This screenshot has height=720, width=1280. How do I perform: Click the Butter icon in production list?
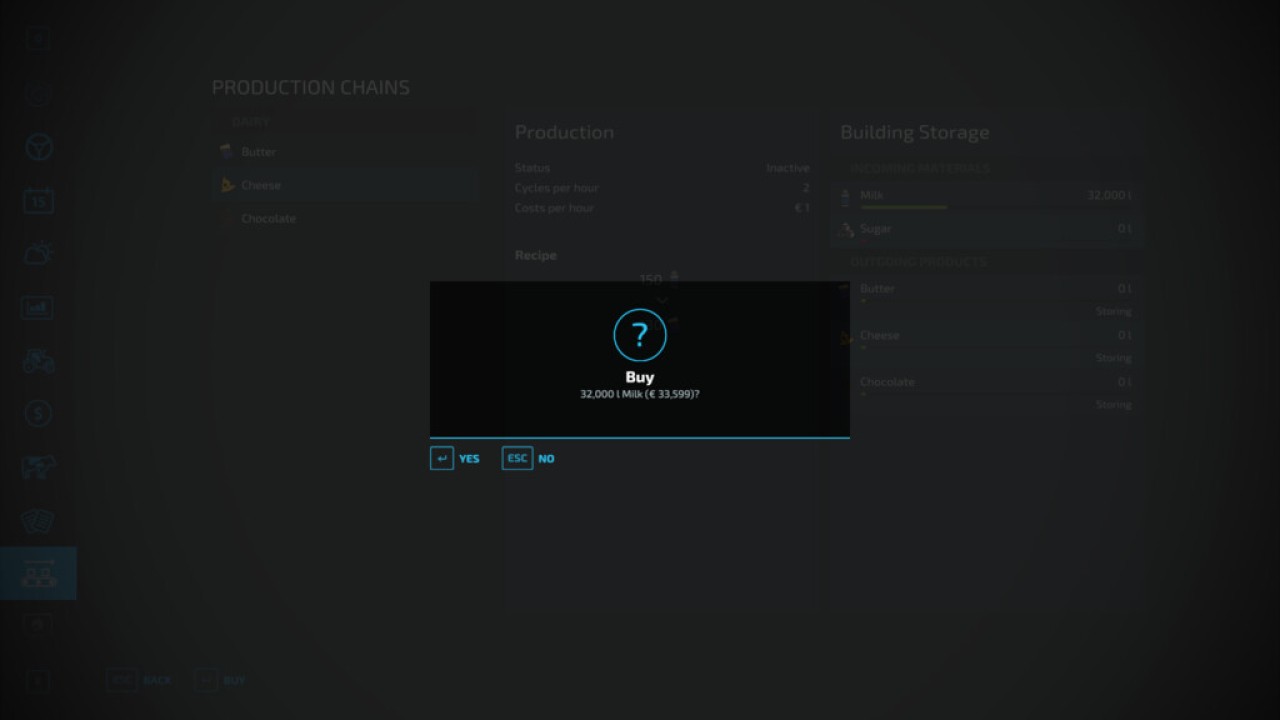(x=227, y=152)
